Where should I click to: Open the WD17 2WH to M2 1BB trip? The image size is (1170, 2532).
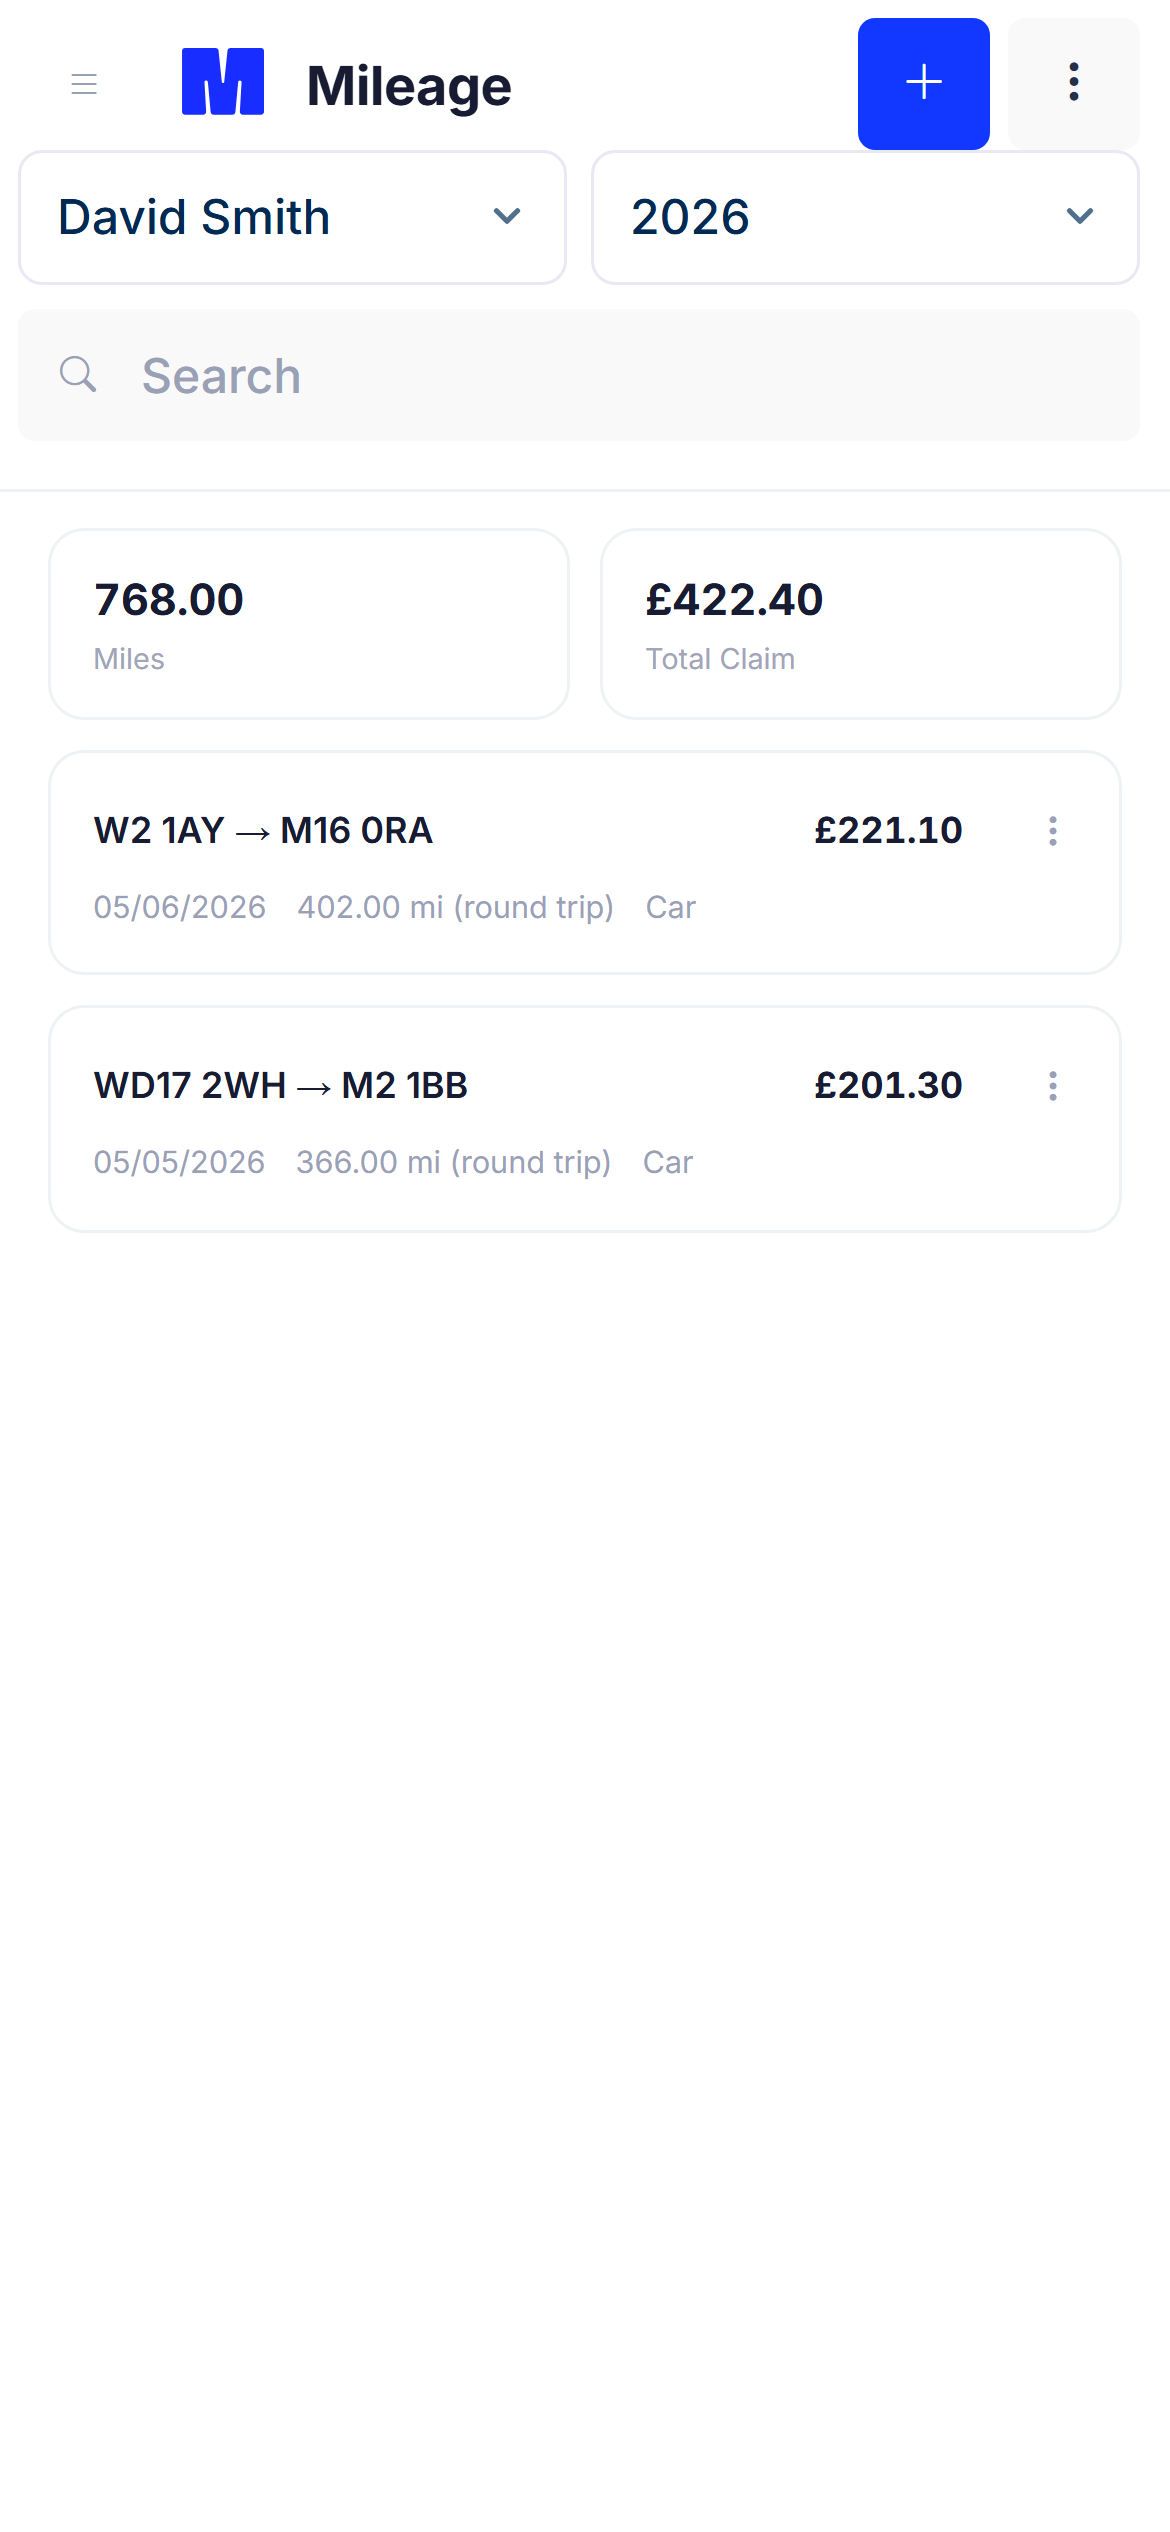(x=585, y=1119)
